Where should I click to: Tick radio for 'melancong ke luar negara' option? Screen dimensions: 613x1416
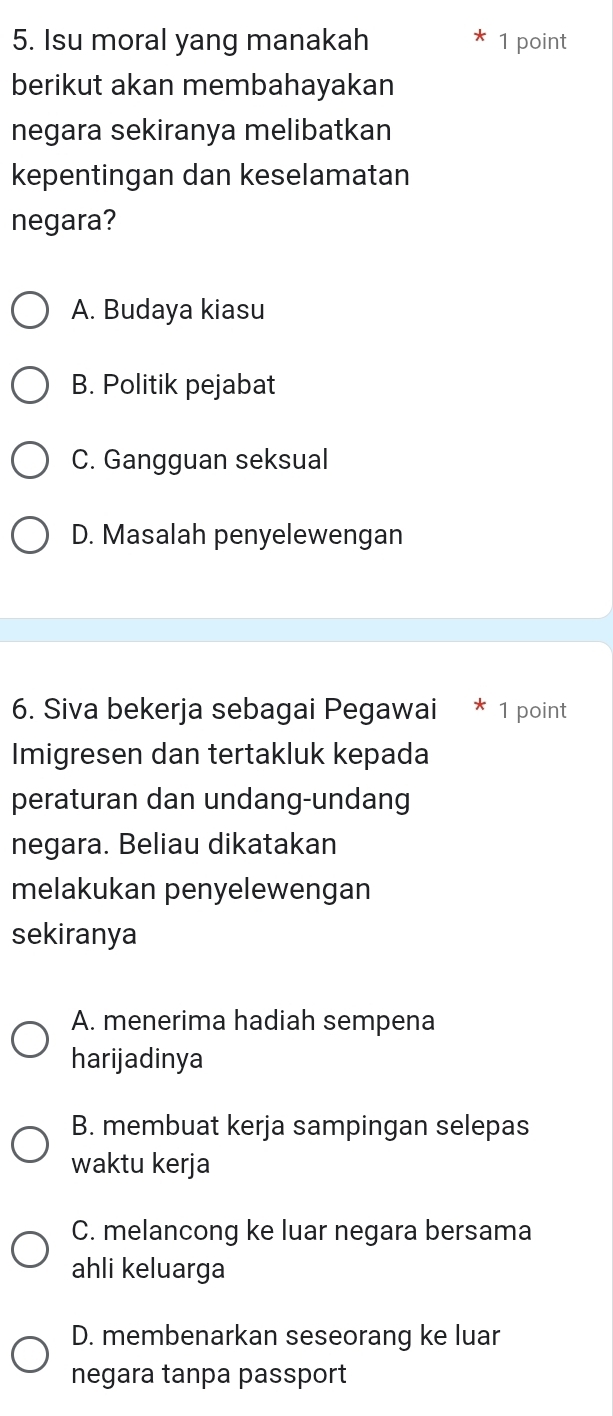pos(30,1250)
